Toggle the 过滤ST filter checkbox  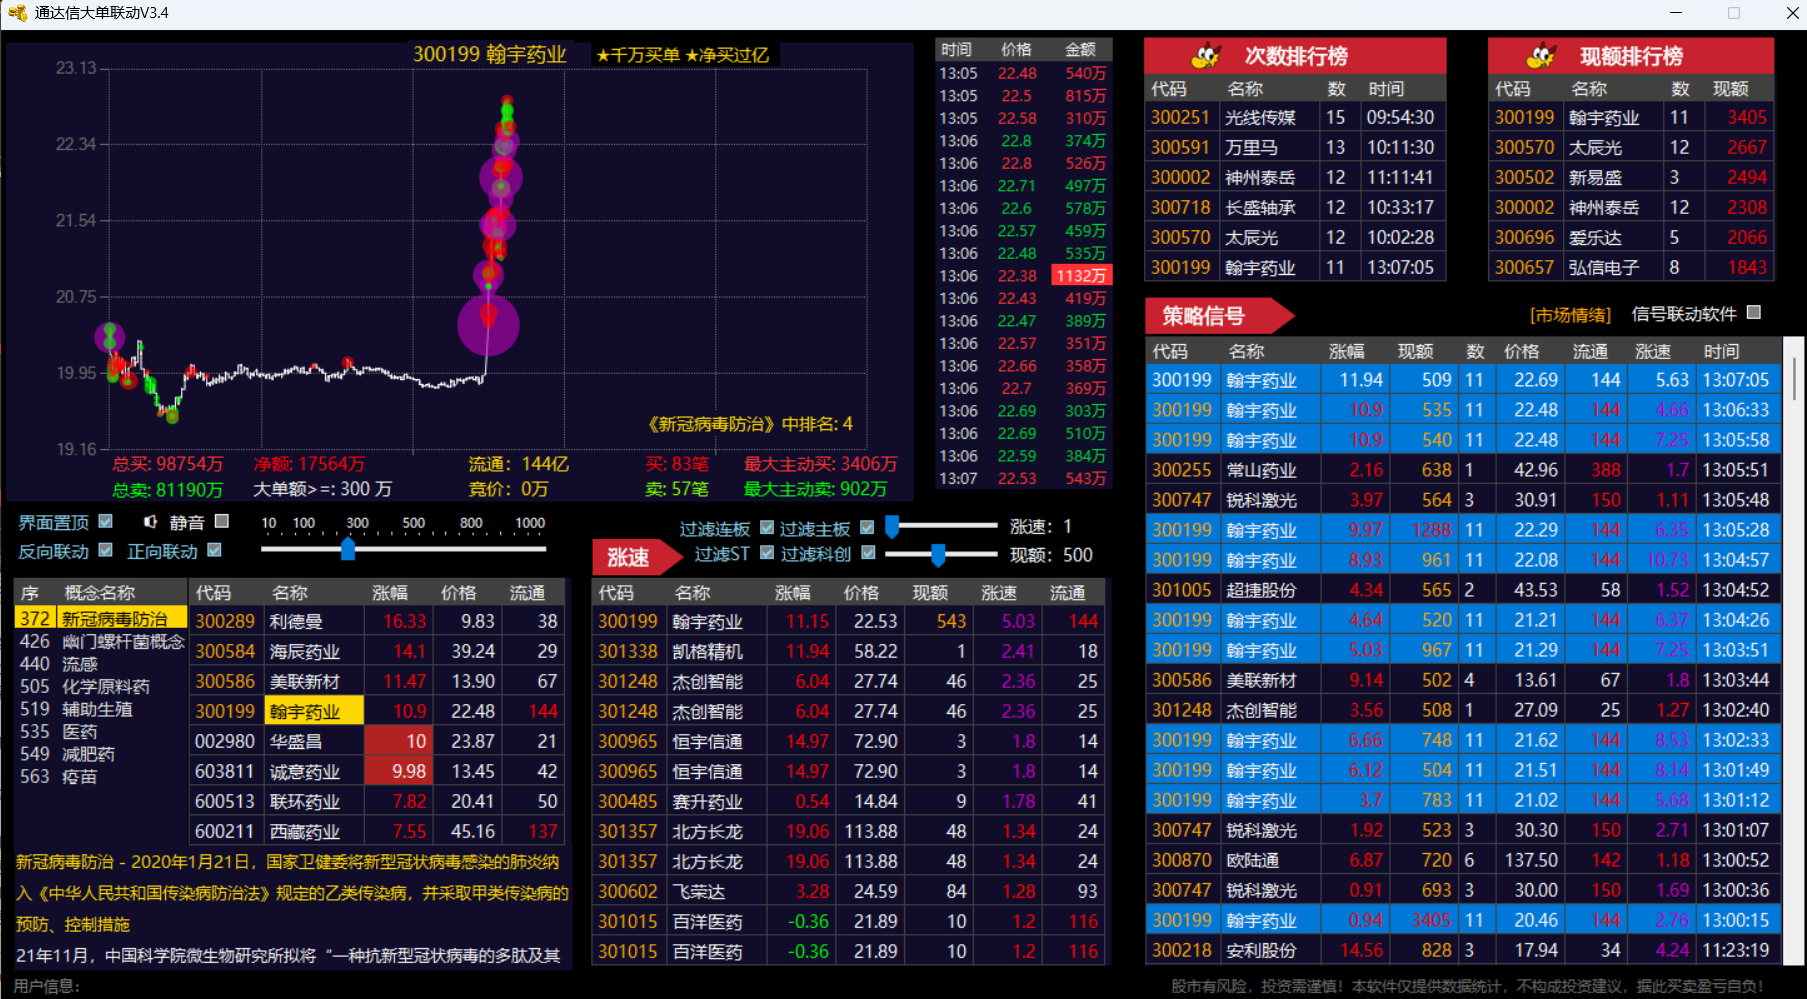click(x=767, y=552)
